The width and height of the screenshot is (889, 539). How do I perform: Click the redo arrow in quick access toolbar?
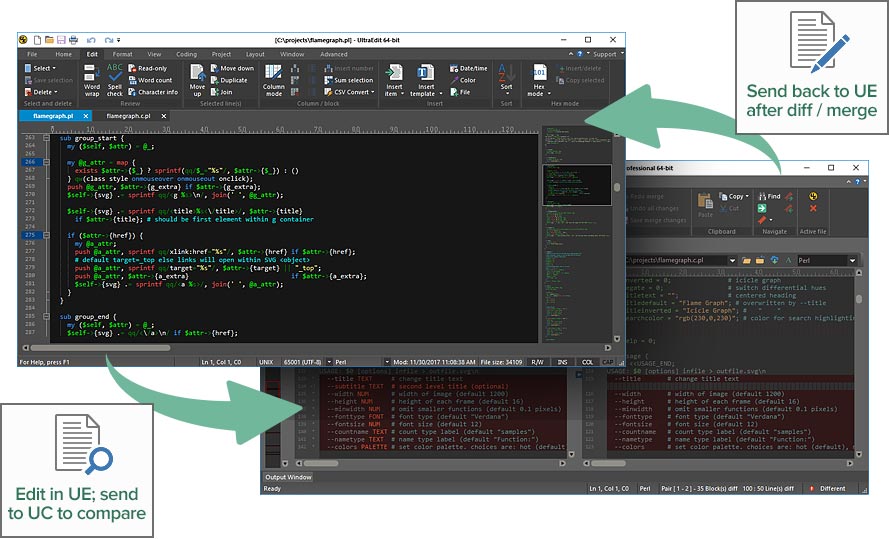pyautogui.click(x=108, y=40)
